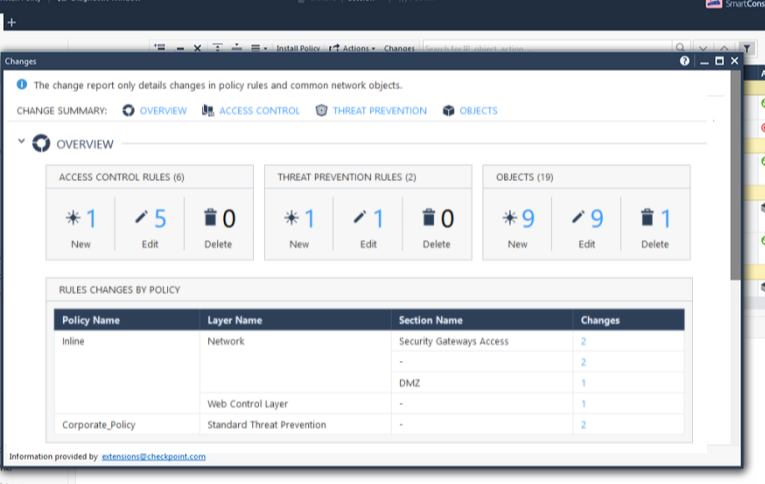Click the pencil icon in the Threat Prevention card
This screenshot has width=765, height=484.
click(360, 217)
